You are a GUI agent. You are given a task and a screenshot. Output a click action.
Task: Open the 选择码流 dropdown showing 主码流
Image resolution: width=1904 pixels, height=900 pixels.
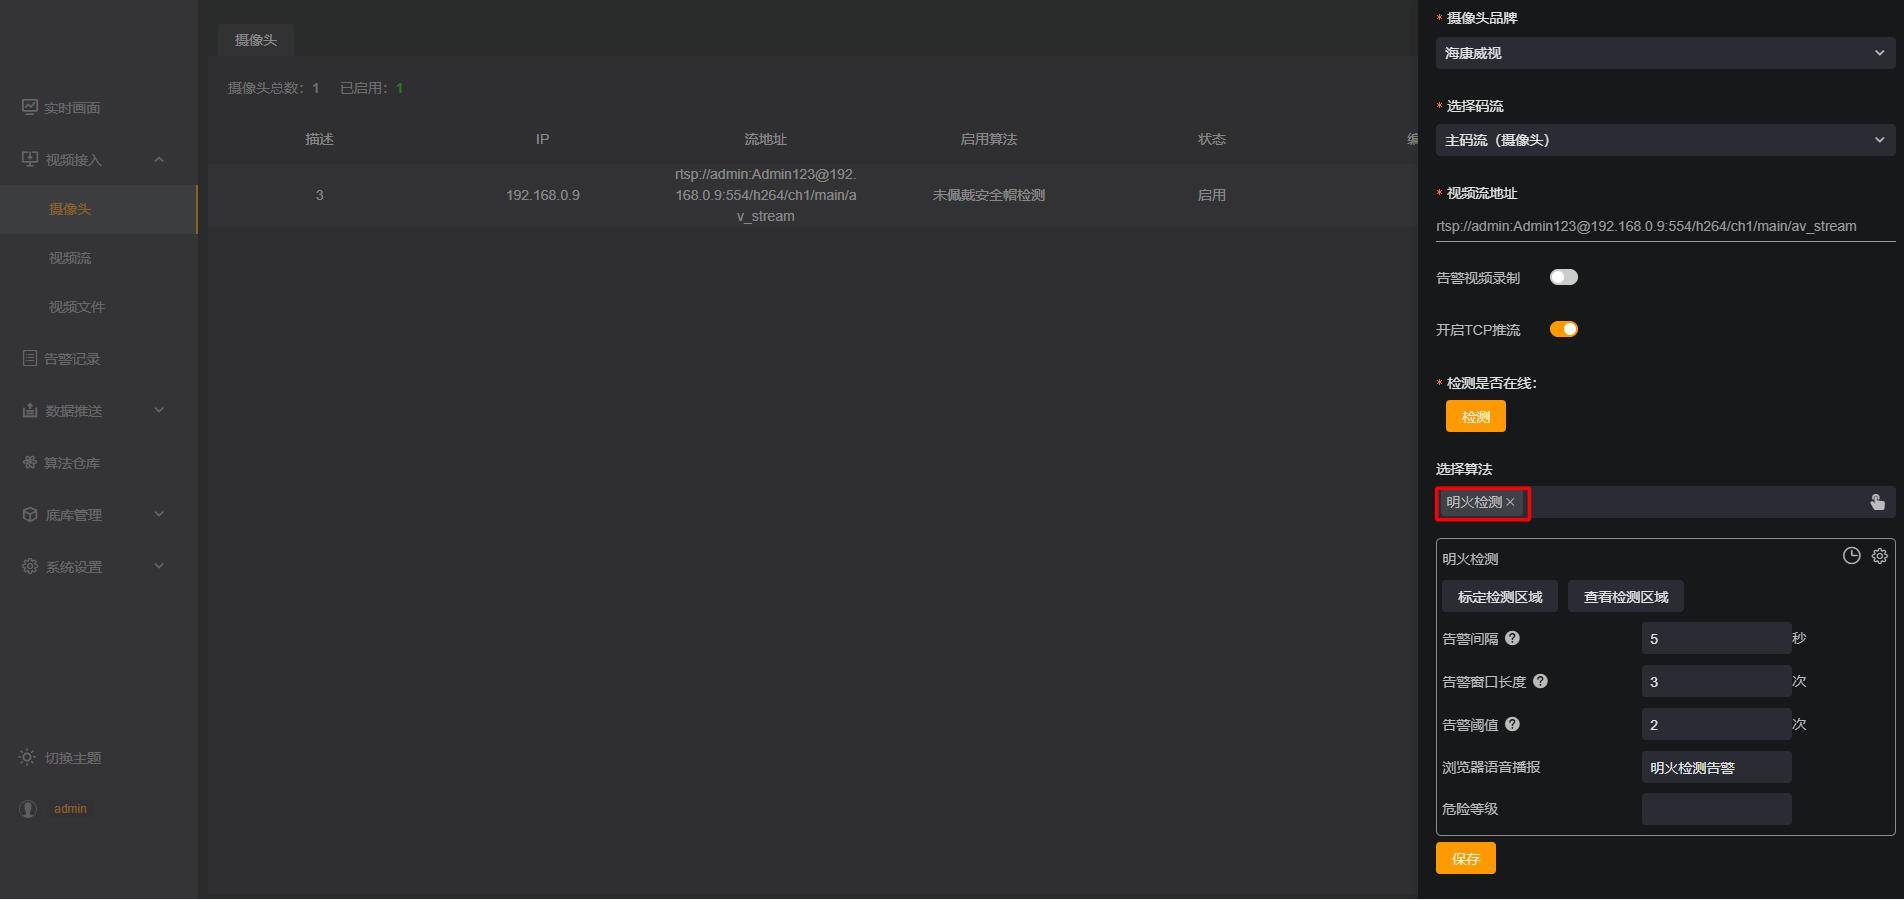point(1665,140)
